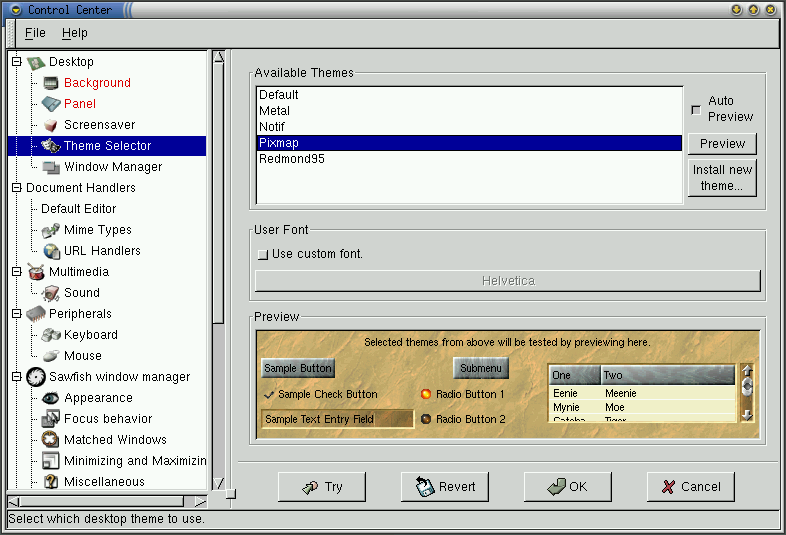Enable the Auto Preview checkbox
Viewport: 786px width, 535px height.
tap(696, 109)
